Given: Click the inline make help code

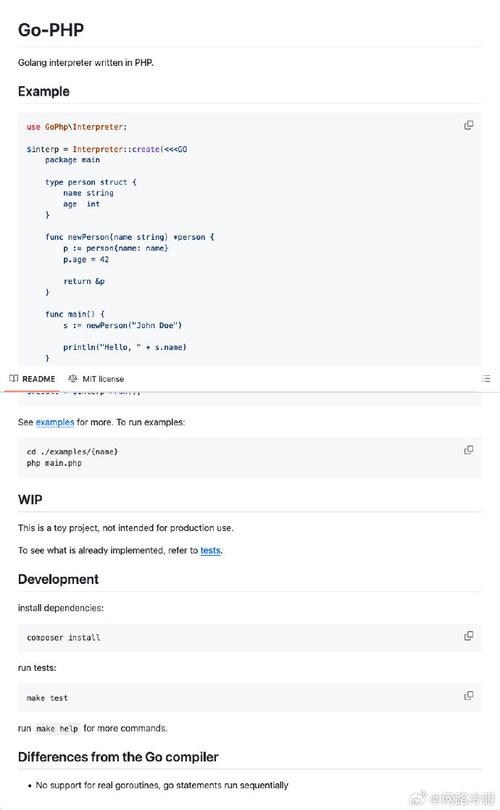Looking at the screenshot, I should coord(57,728).
